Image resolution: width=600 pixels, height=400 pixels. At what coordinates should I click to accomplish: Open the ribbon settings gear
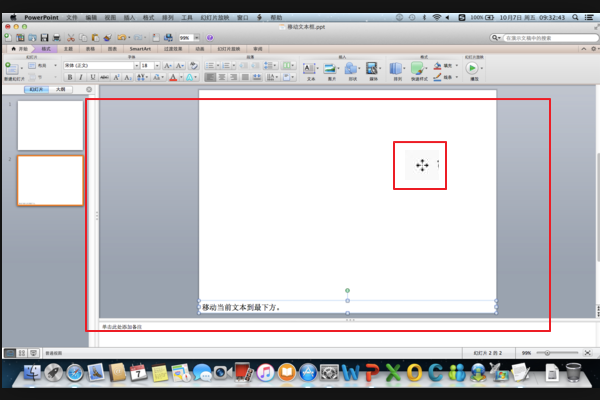[x=593, y=49]
